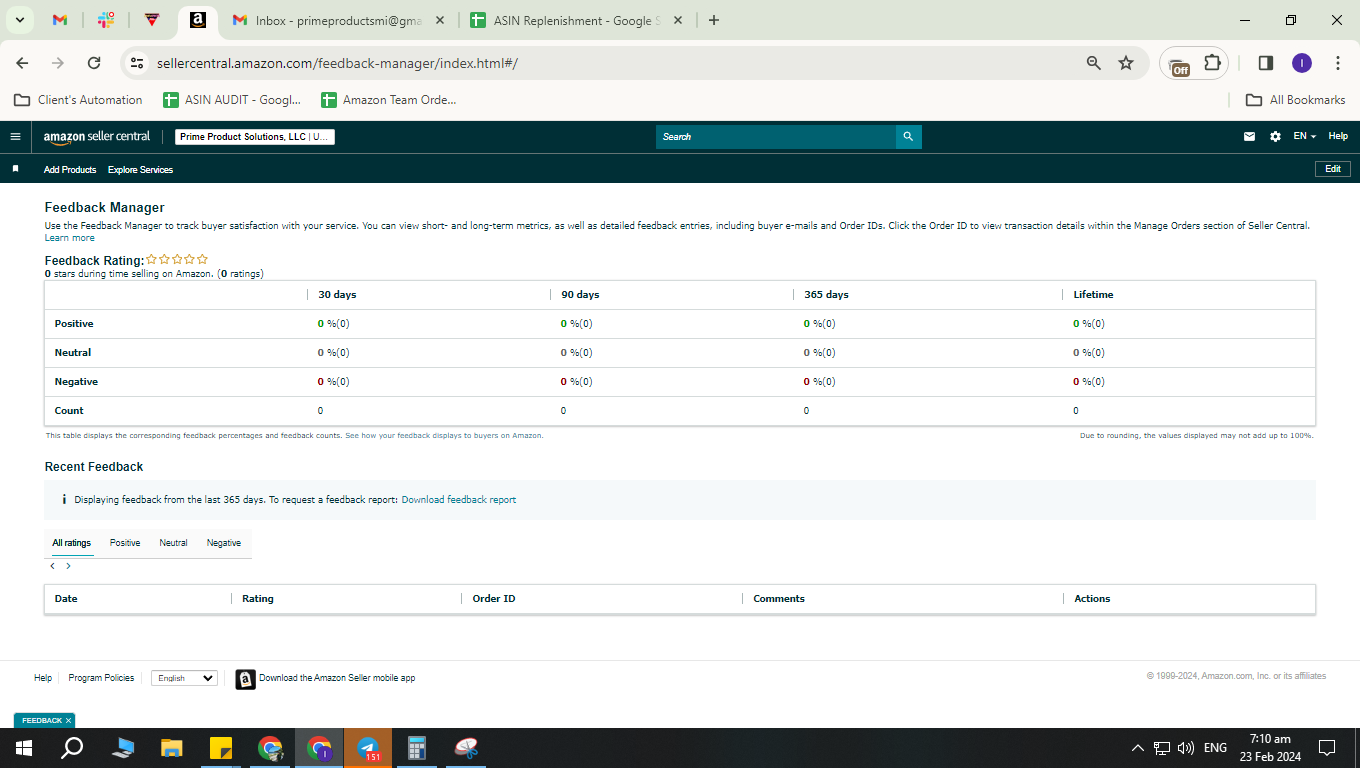Bookmark this page with the star
The height and width of the screenshot is (768, 1360).
pyautogui.click(x=1126, y=63)
